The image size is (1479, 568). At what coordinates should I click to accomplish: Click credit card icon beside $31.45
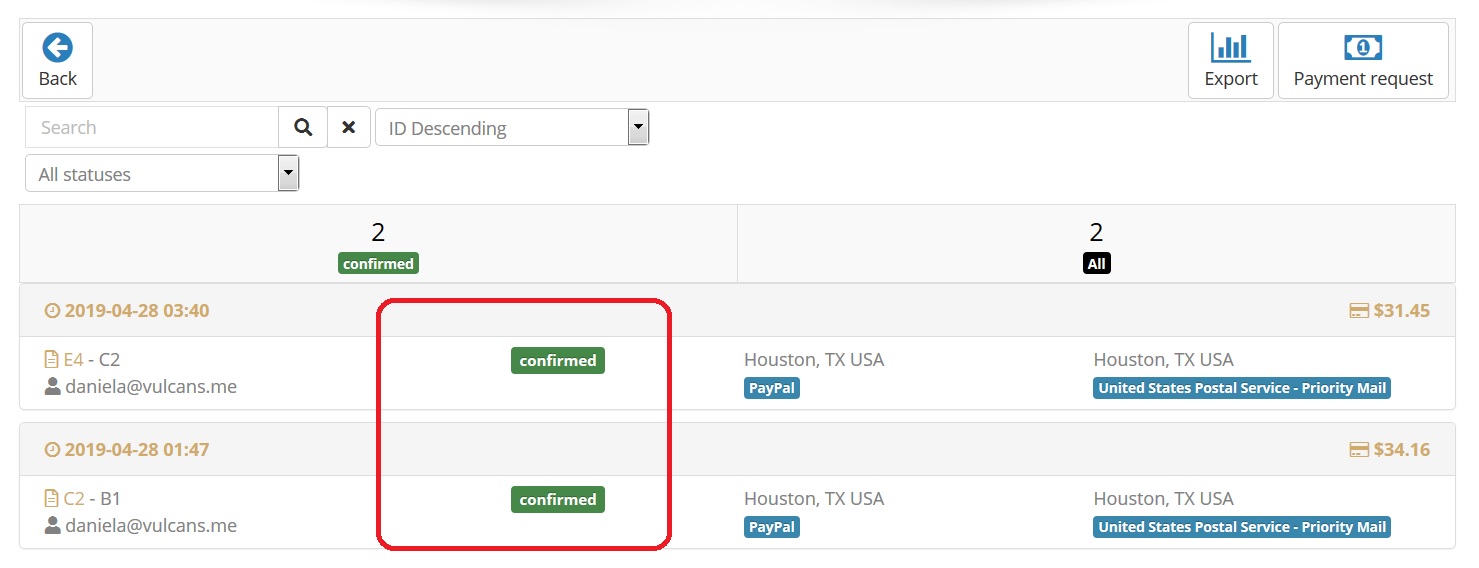(1359, 311)
